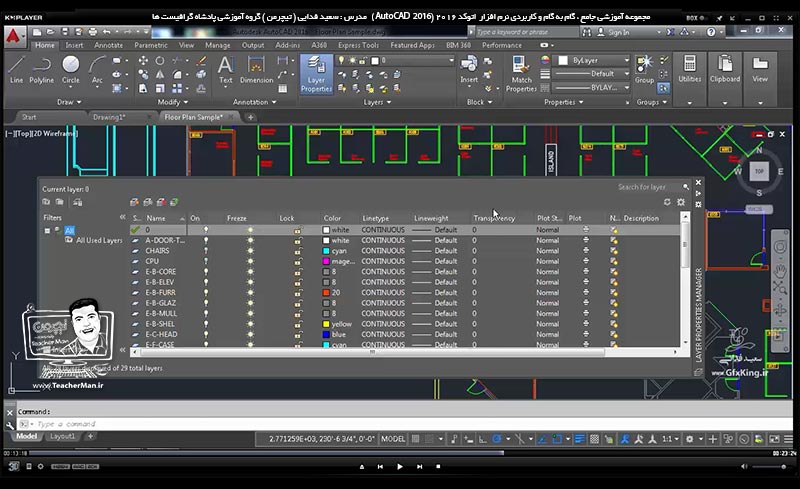This screenshot has height=489, width=800.
Task: Click the AutoCAD application menu button
Action: [14, 36]
